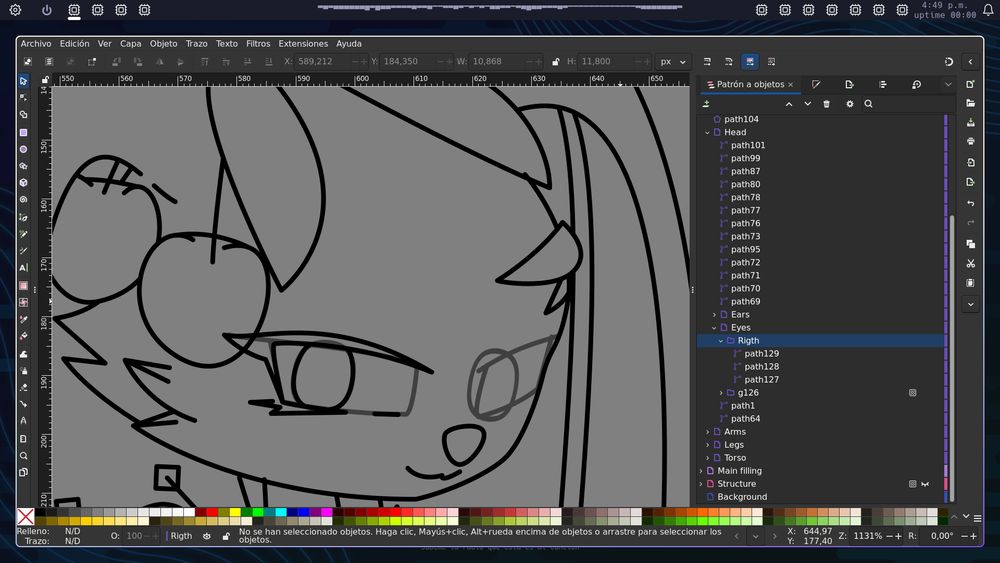Open the Fill and Stroke dialog tab

tap(816, 84)
